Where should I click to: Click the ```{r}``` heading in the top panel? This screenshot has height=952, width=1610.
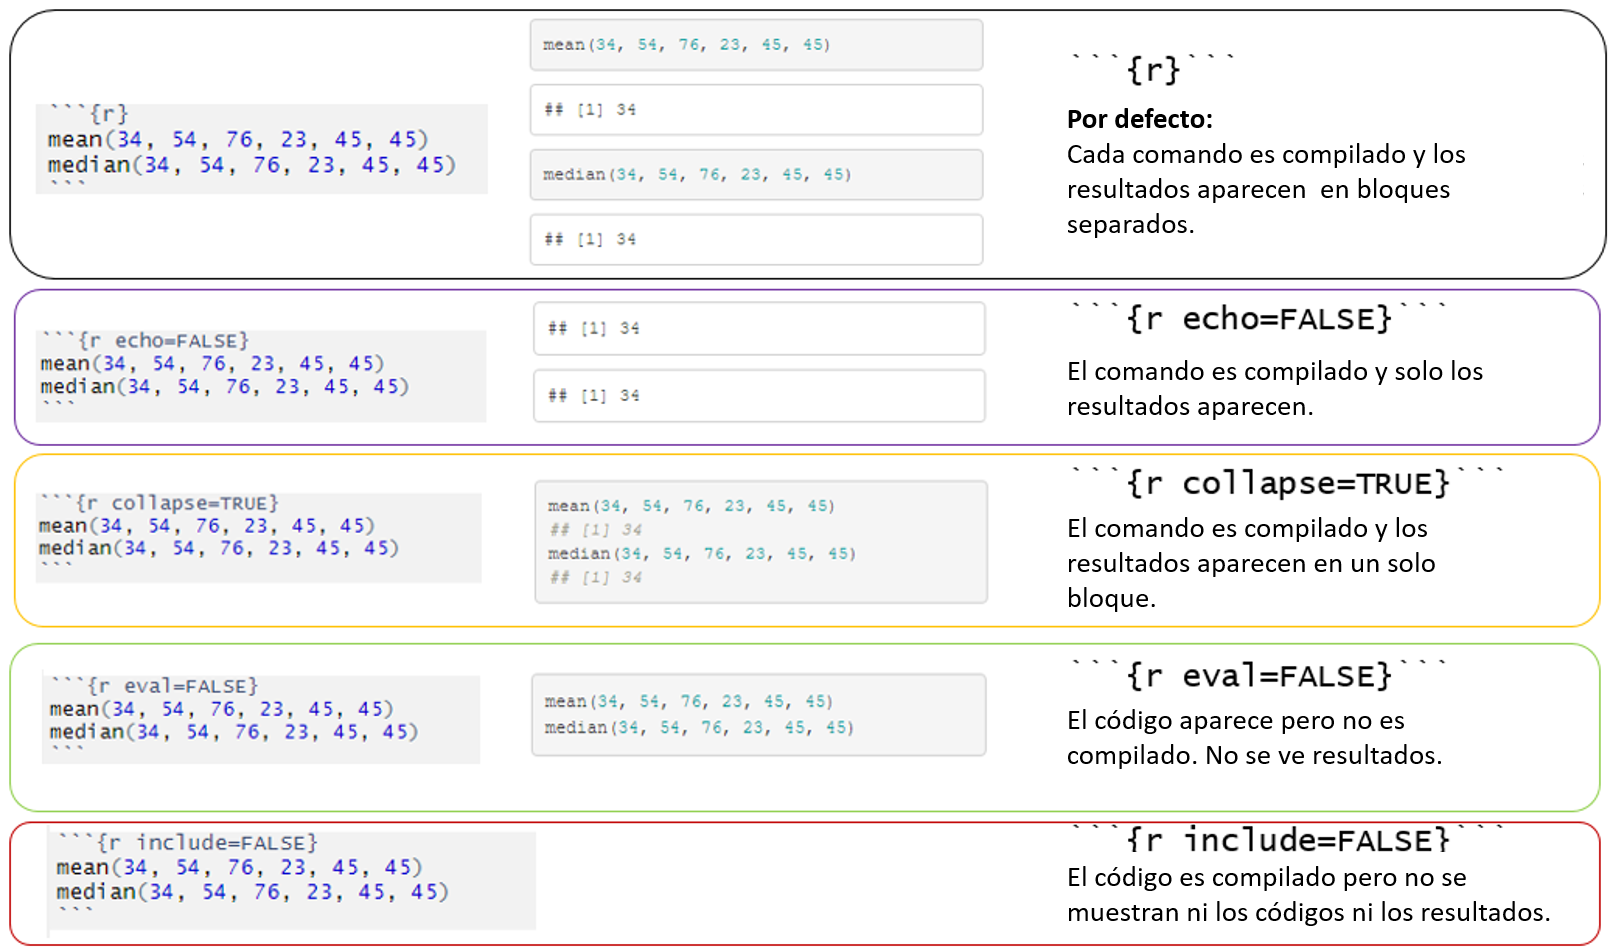pos(1153,68)
